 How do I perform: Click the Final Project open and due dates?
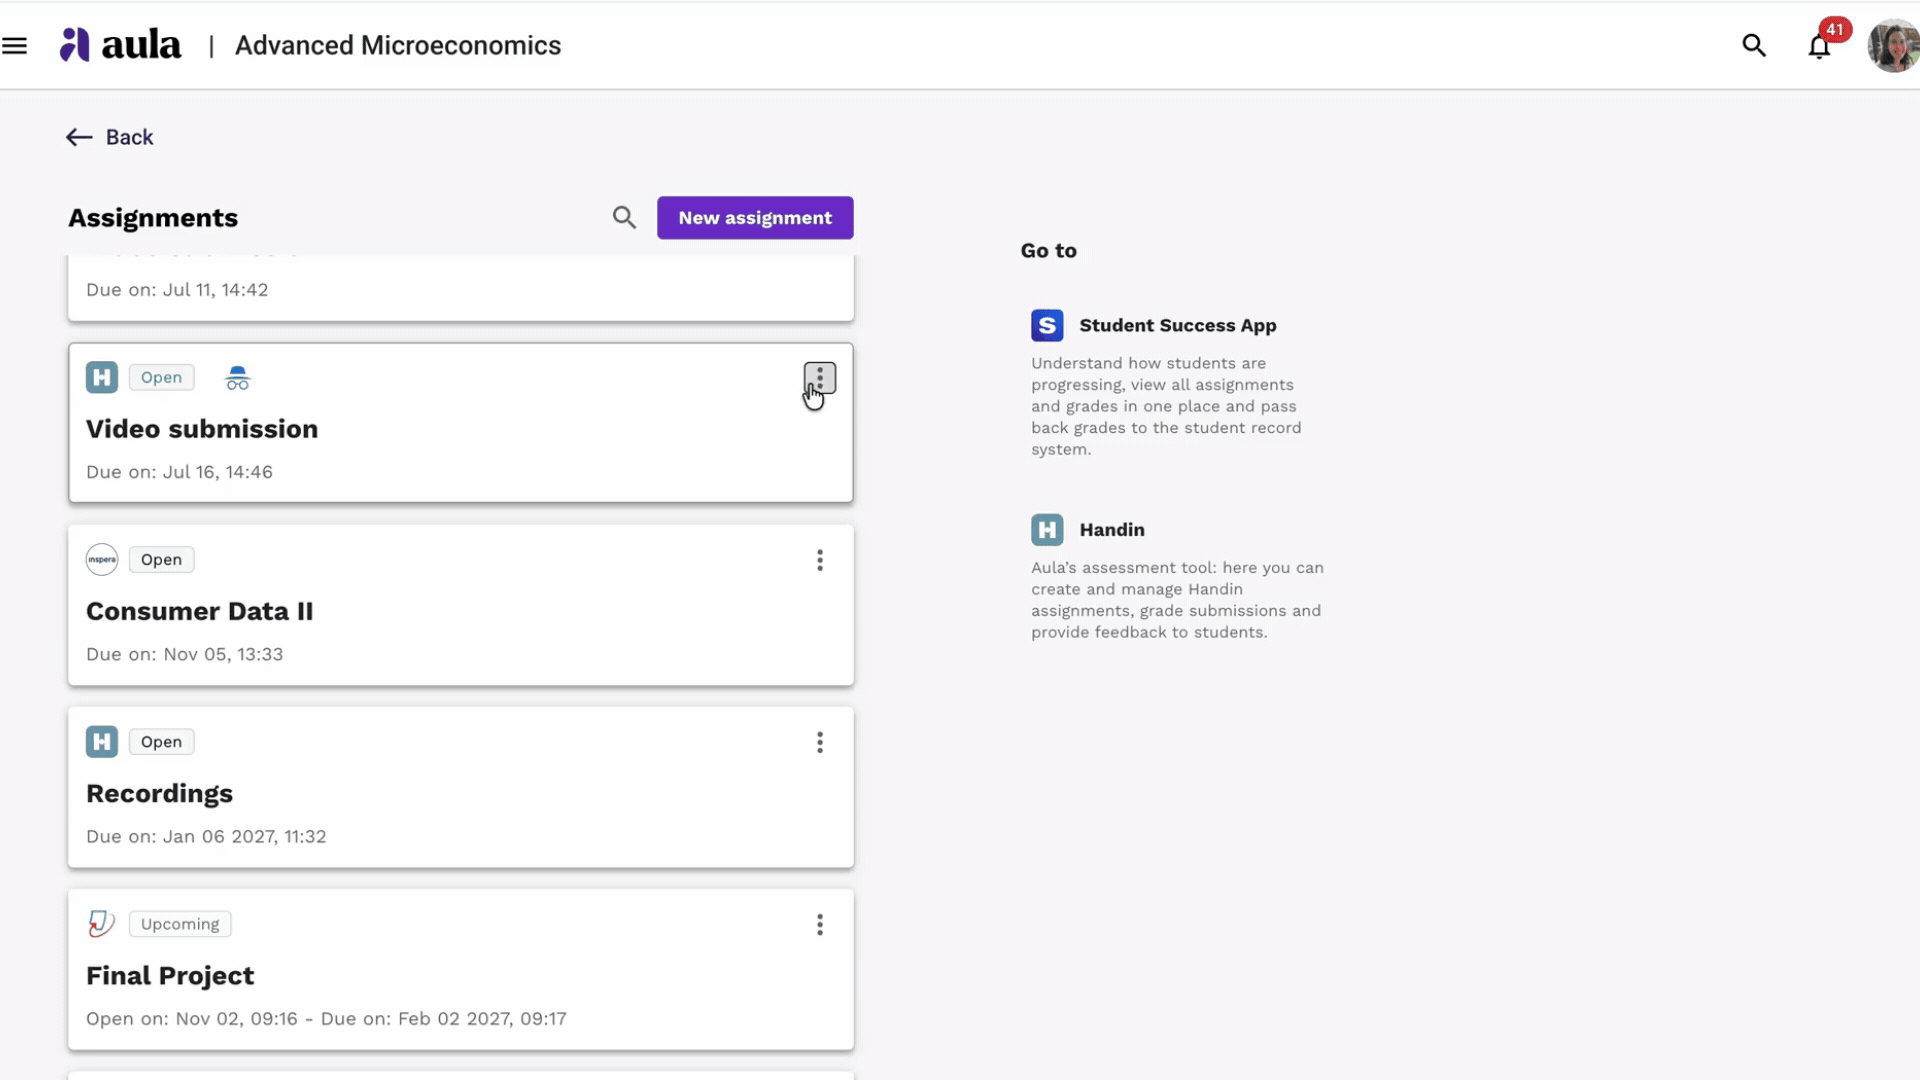[x=326, y=1018]
